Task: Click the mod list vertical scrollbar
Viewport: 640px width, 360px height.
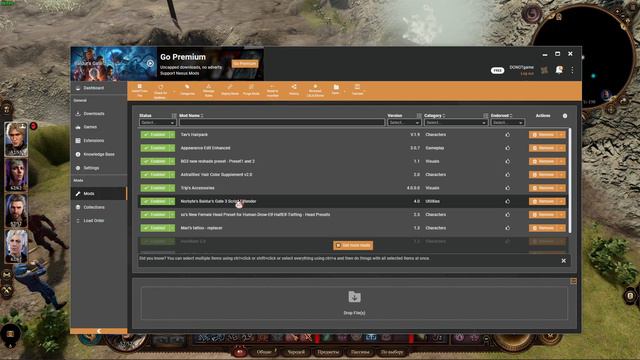Action: click(x=570, y=181)
